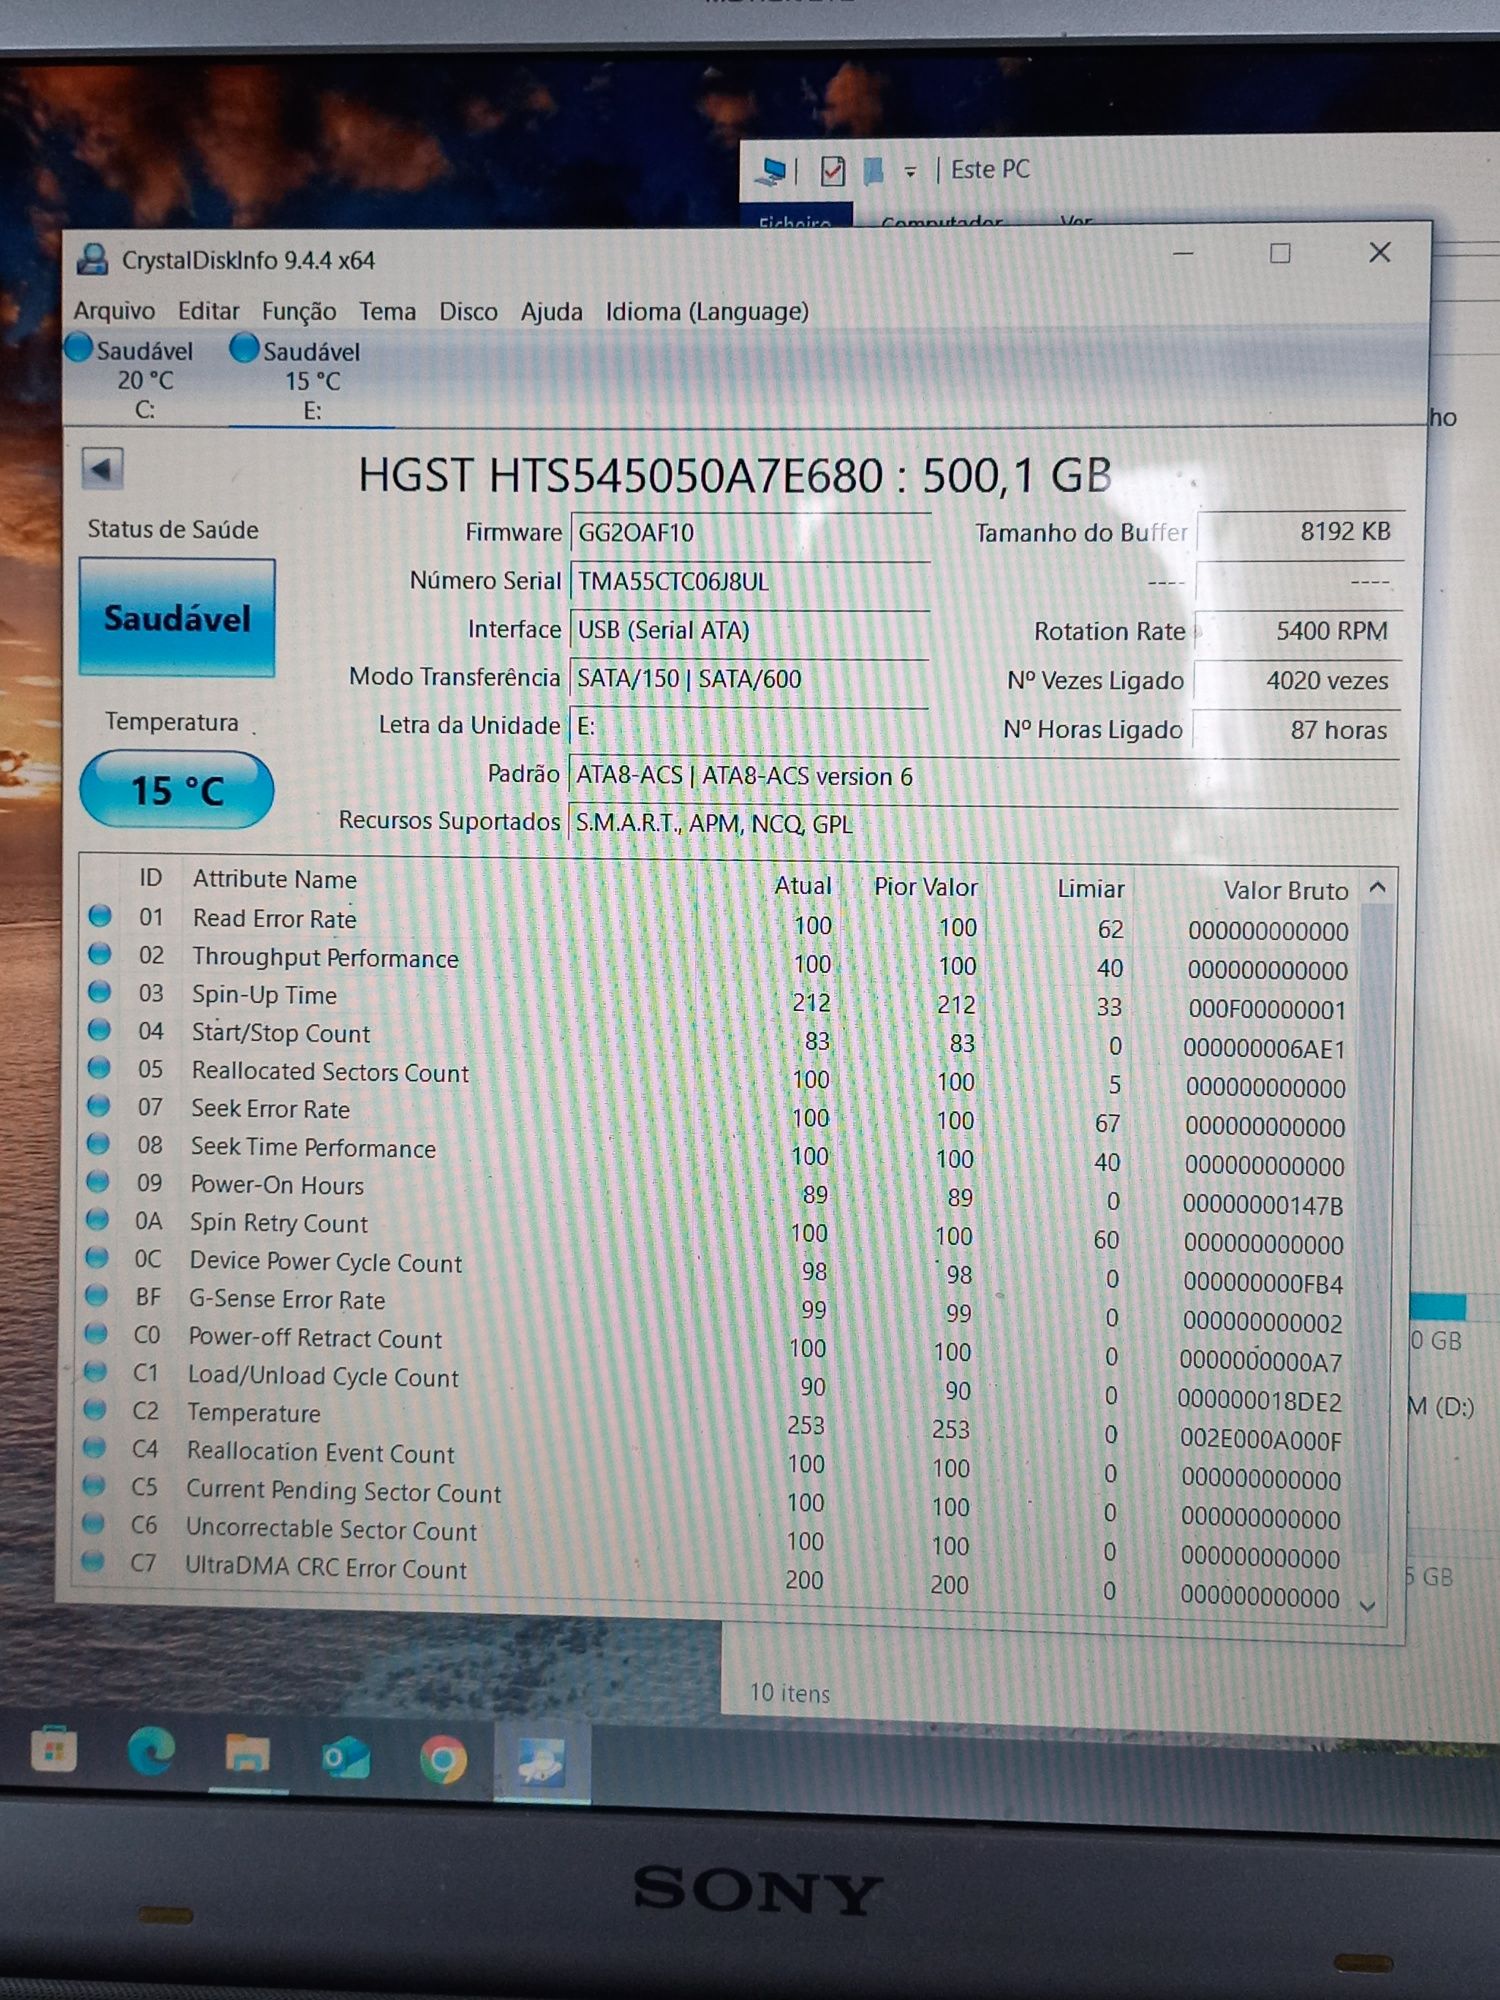The image size is (1500, 2000).
Task: Click status dot for Temperature row
Action: pyautogui.click(x=94, y=1410)
